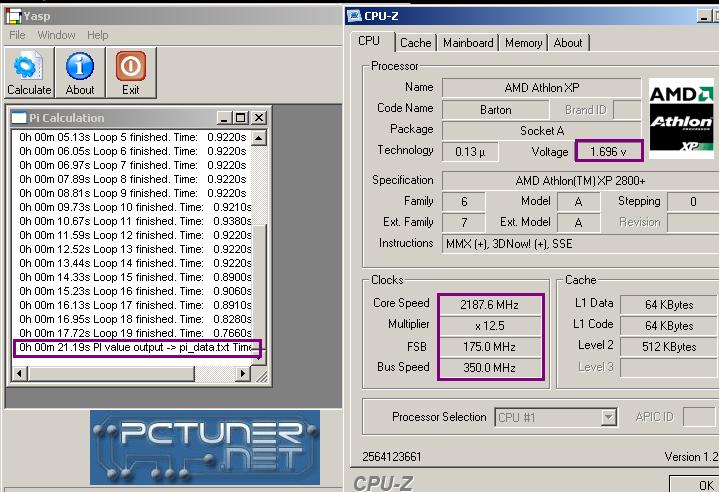Switch to the Memory tab

coord(523,43)
